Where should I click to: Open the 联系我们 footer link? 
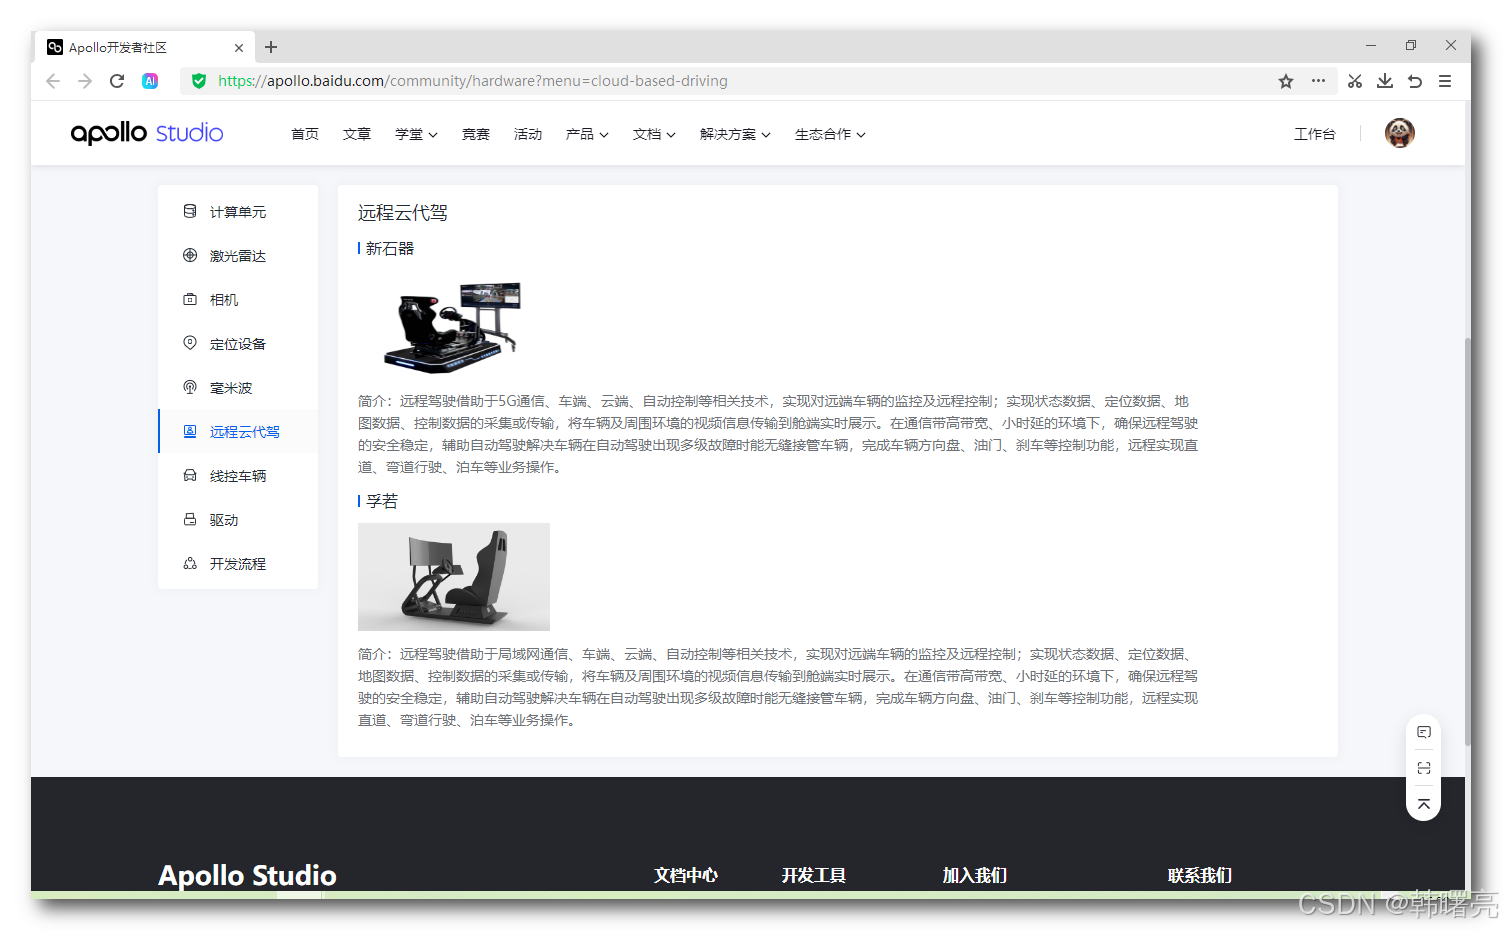point(1200,875)
